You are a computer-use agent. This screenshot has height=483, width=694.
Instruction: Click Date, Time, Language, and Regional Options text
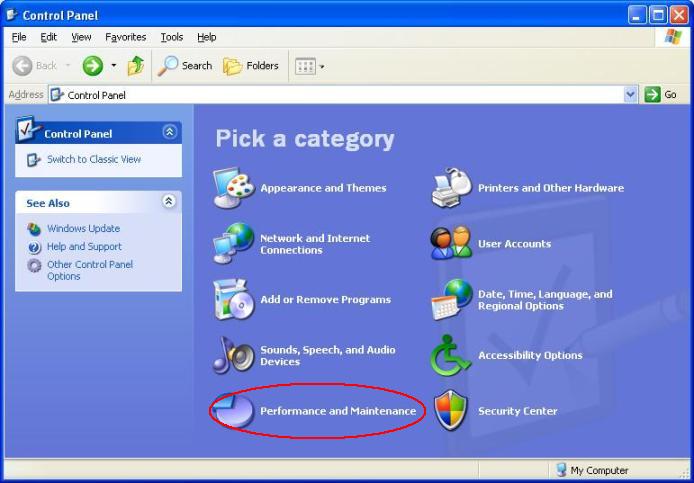tap(545, 300)
